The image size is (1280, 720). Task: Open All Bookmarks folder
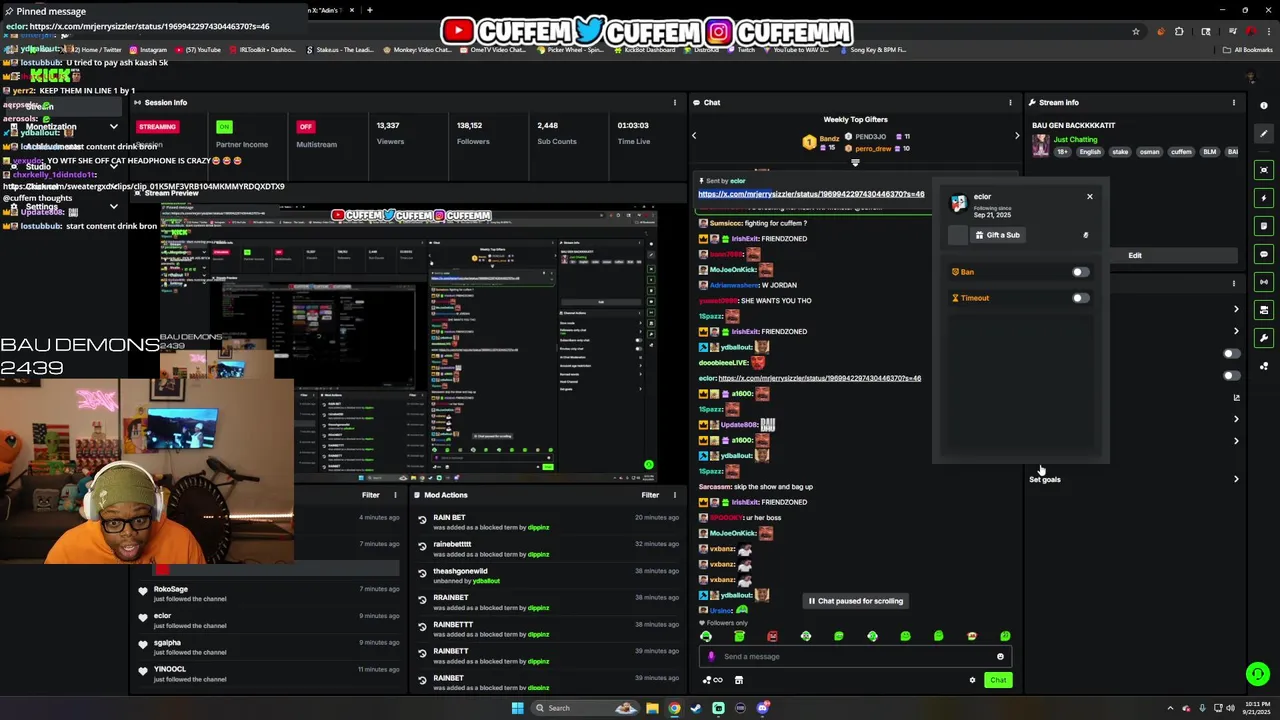pyautogui.click(x=1249, y=50)
